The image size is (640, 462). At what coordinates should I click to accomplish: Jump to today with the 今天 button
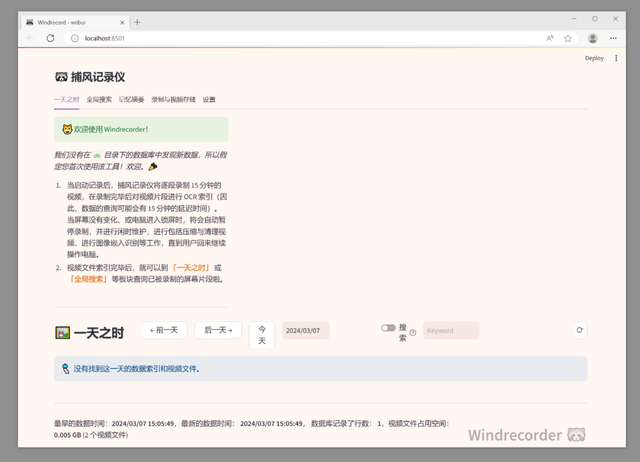[x=262, y=335]
